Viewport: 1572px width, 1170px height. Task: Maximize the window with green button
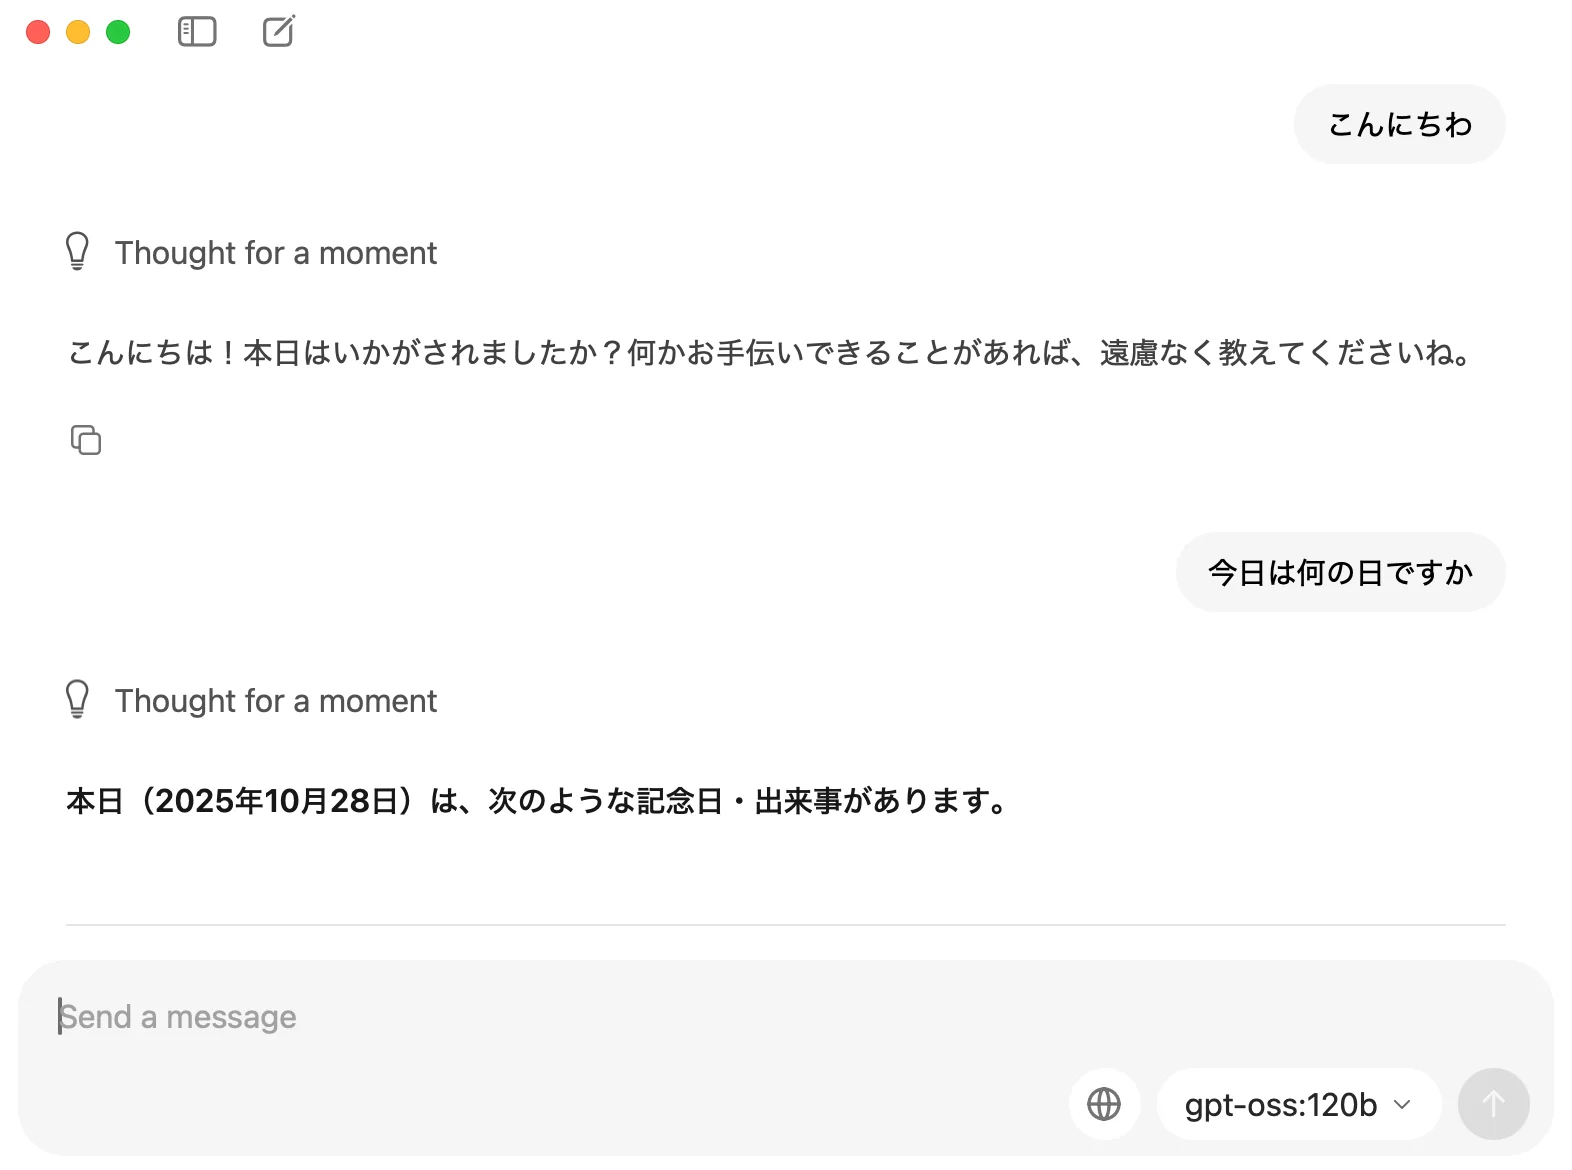pos(118,32)
